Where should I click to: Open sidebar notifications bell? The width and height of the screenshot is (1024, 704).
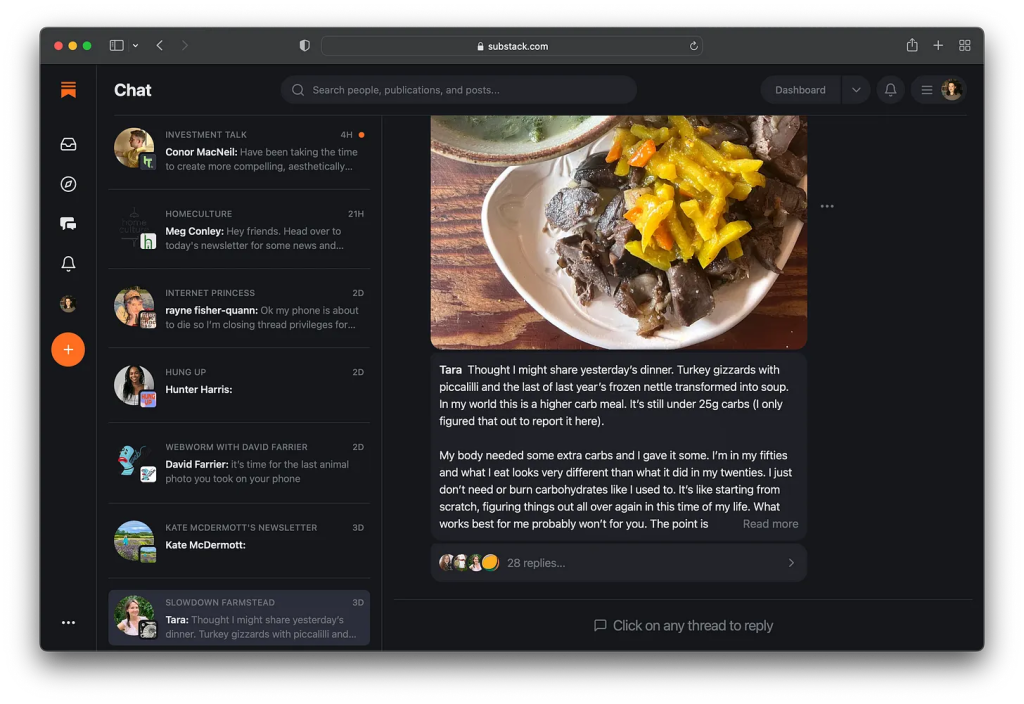(68, 263)
